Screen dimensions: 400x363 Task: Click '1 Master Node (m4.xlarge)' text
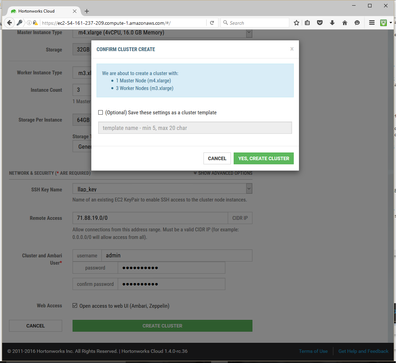tap(143, 81)
